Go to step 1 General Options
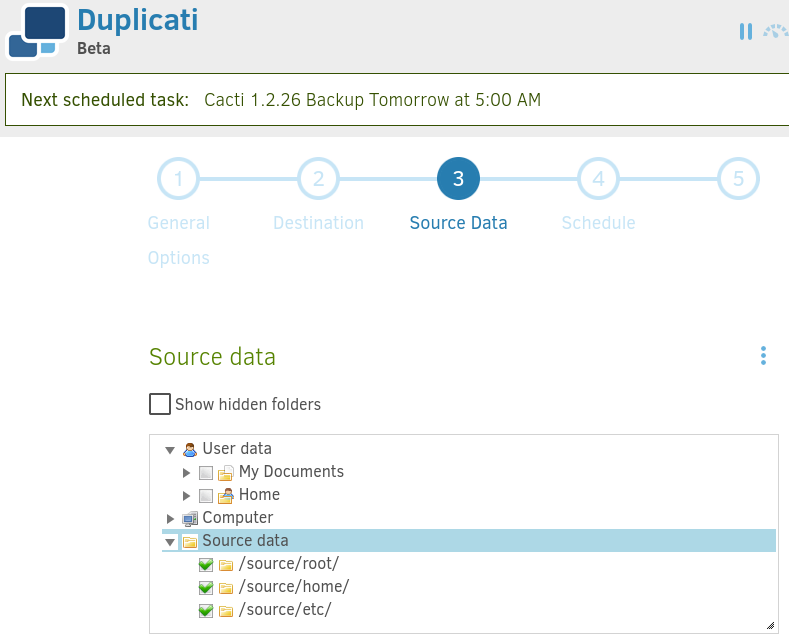 pyautogui.click(x=179, y=179)
